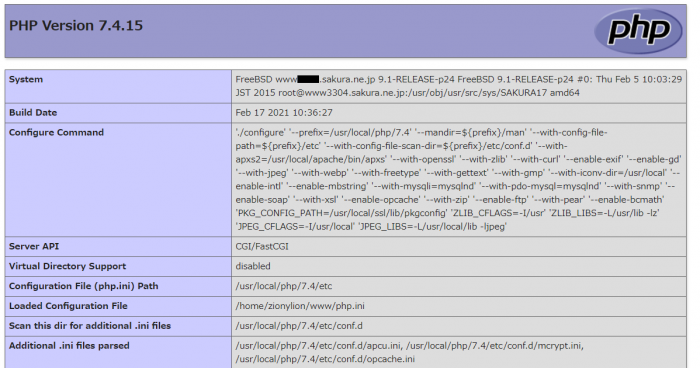Select the System row label
The width and height of the screenshot is (700, 368).
(26, 79)
